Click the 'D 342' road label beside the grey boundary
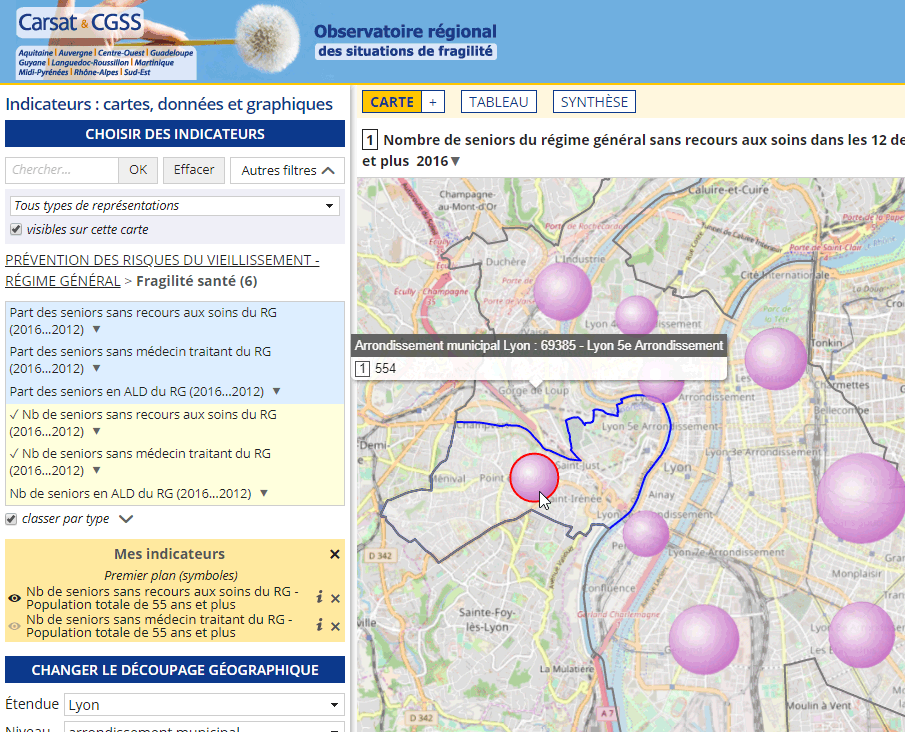Viewport: 905px width, 732px height. click(x=380, y=556)
